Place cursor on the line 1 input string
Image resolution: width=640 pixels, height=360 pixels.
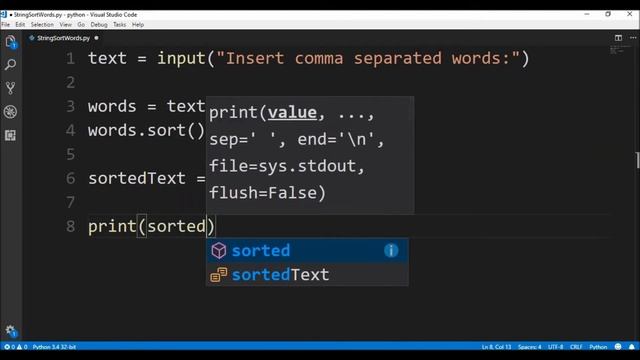(368, 58)
